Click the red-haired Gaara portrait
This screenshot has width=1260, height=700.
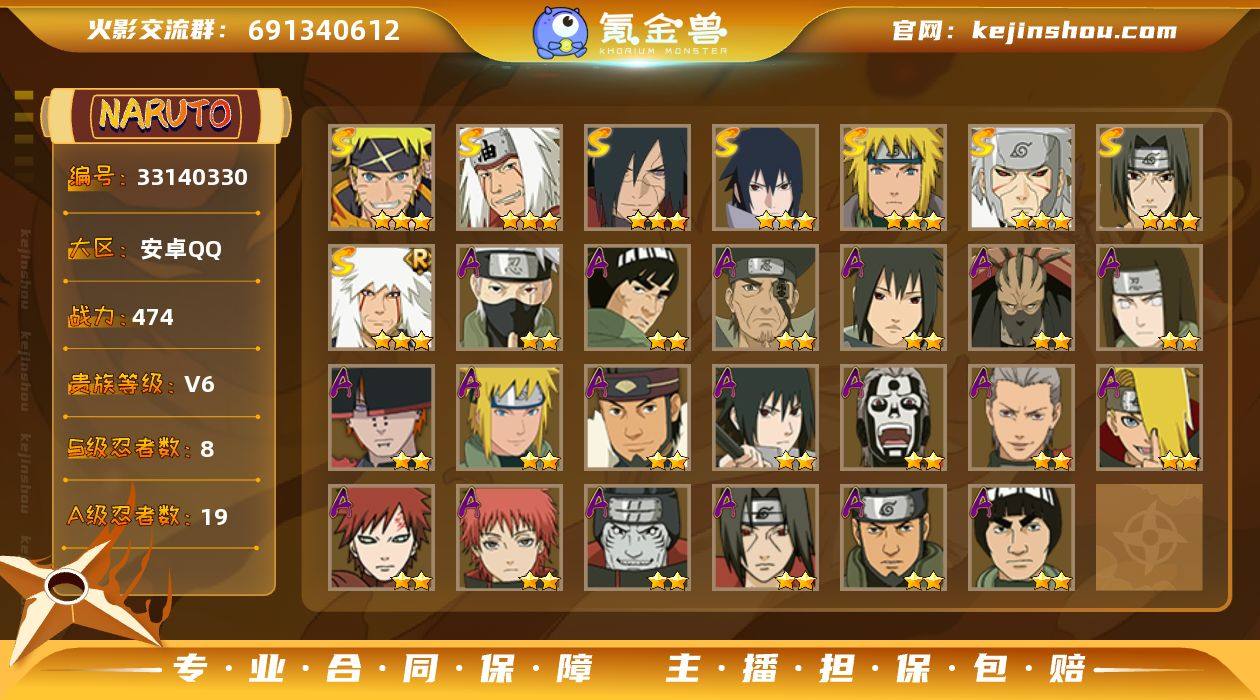[x=381, y=538]
